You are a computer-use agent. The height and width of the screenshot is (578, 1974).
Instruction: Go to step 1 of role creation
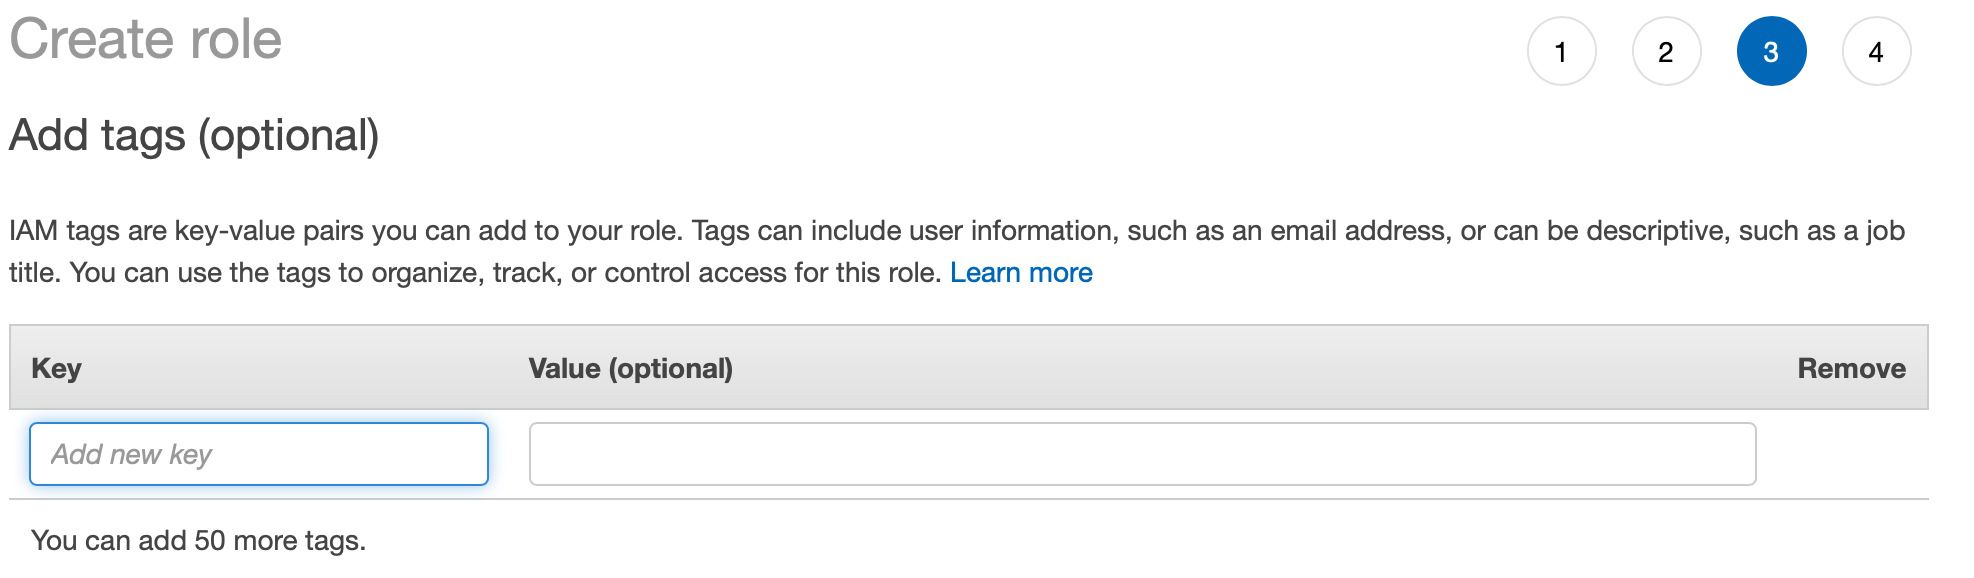click(1561, 52)
